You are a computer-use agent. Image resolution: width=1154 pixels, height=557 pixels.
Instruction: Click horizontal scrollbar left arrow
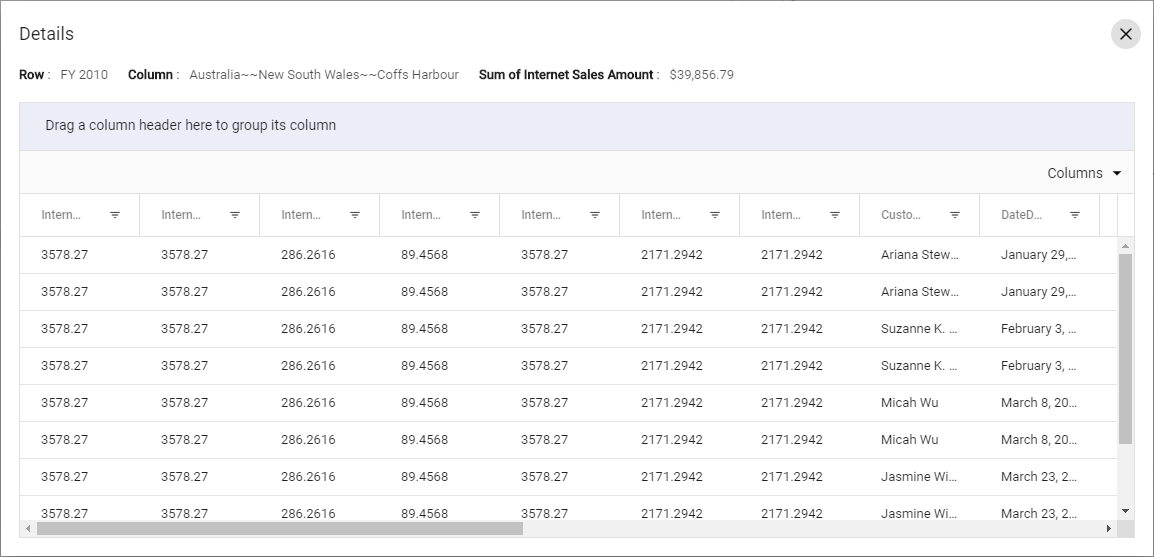(x=28, y=528)
